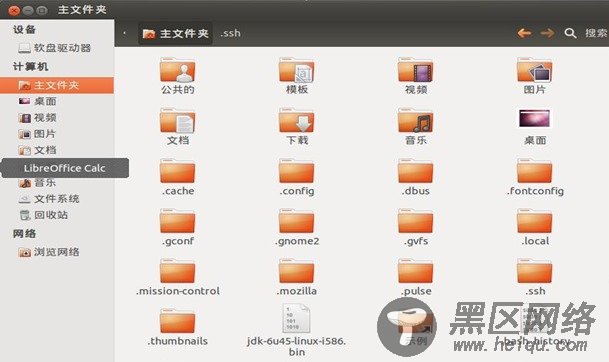Select the .dbus folder
This screenshot has width=609, height=362.
click(416, 177)
